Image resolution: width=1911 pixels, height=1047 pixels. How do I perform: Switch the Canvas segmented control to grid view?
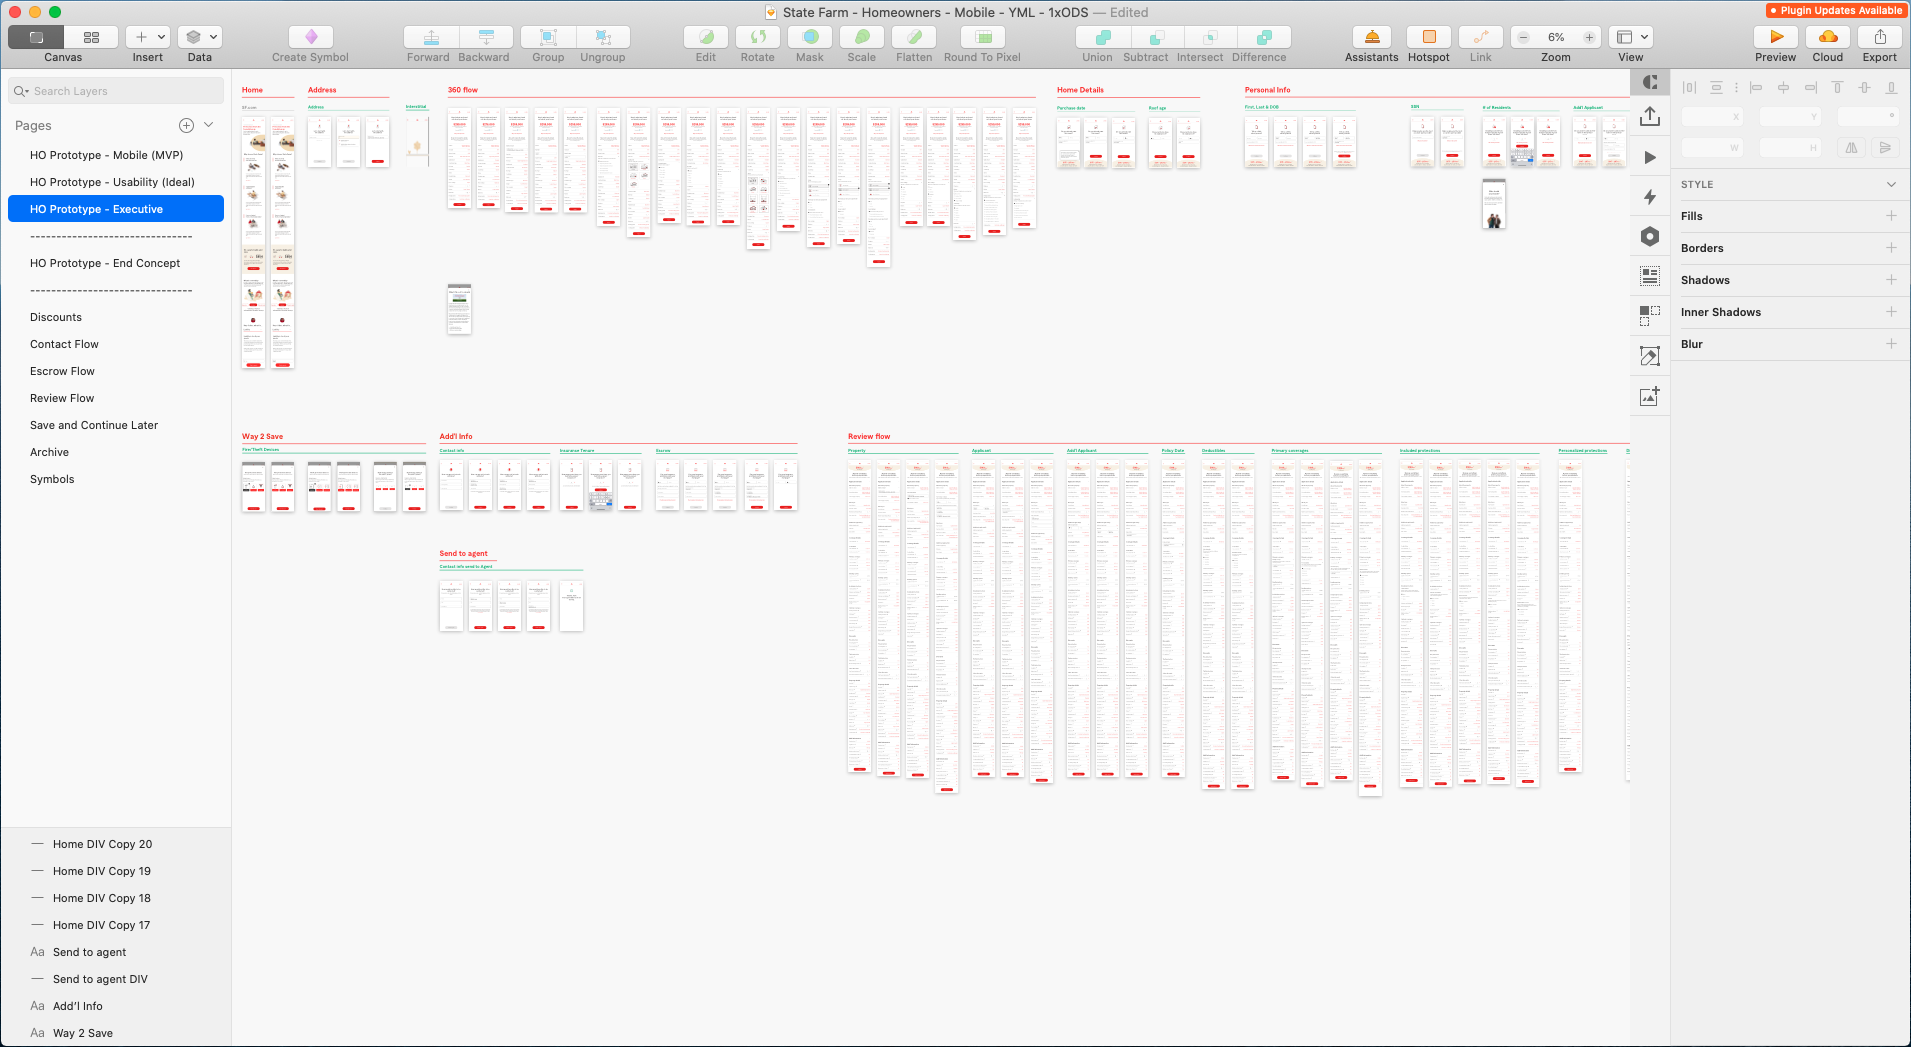coord(92,36)
